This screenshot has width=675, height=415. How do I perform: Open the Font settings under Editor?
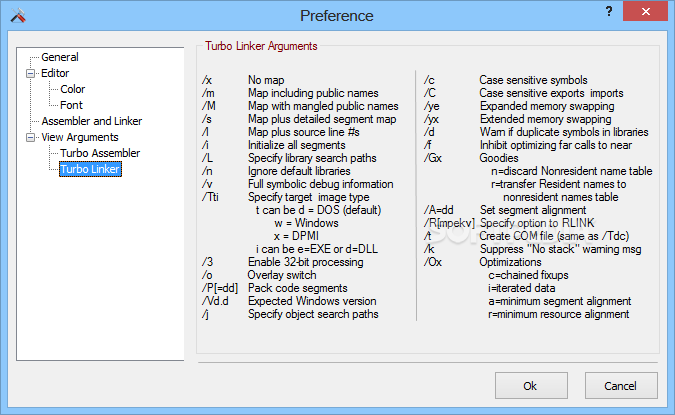71,105
